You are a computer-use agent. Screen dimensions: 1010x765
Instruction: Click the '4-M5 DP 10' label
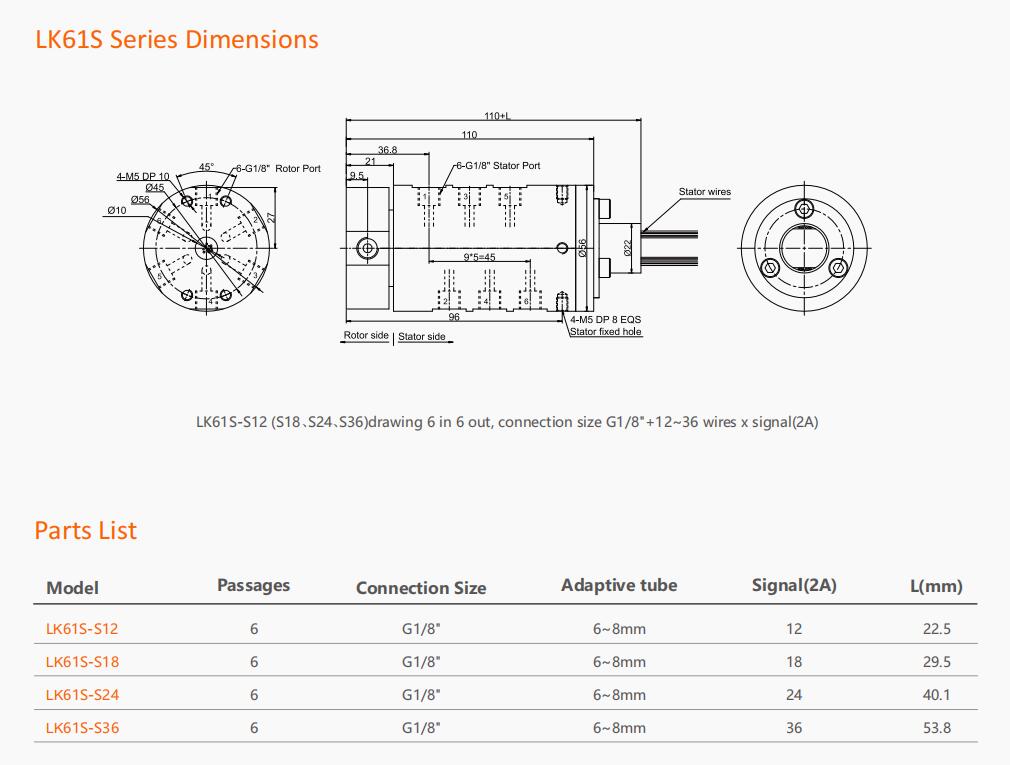(x=143, y=176)
